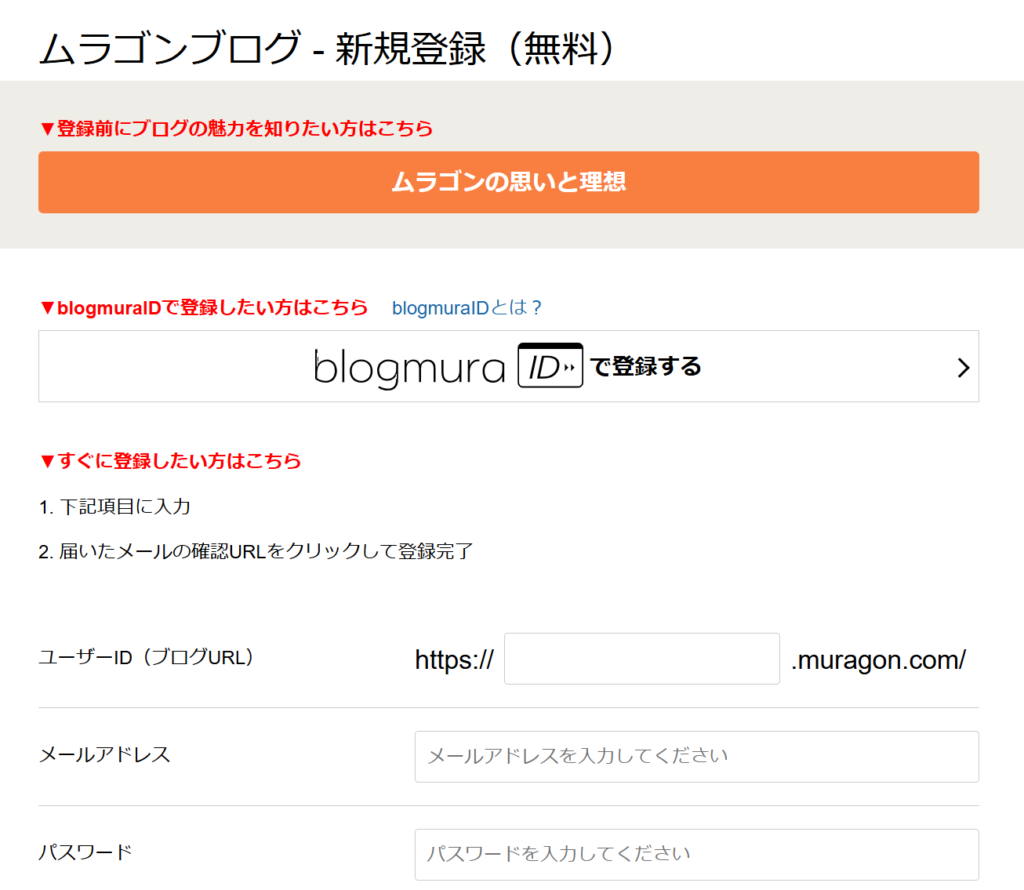Click the blogmura logo text
Screen dimensions: 1024x890
click(409, 367)
